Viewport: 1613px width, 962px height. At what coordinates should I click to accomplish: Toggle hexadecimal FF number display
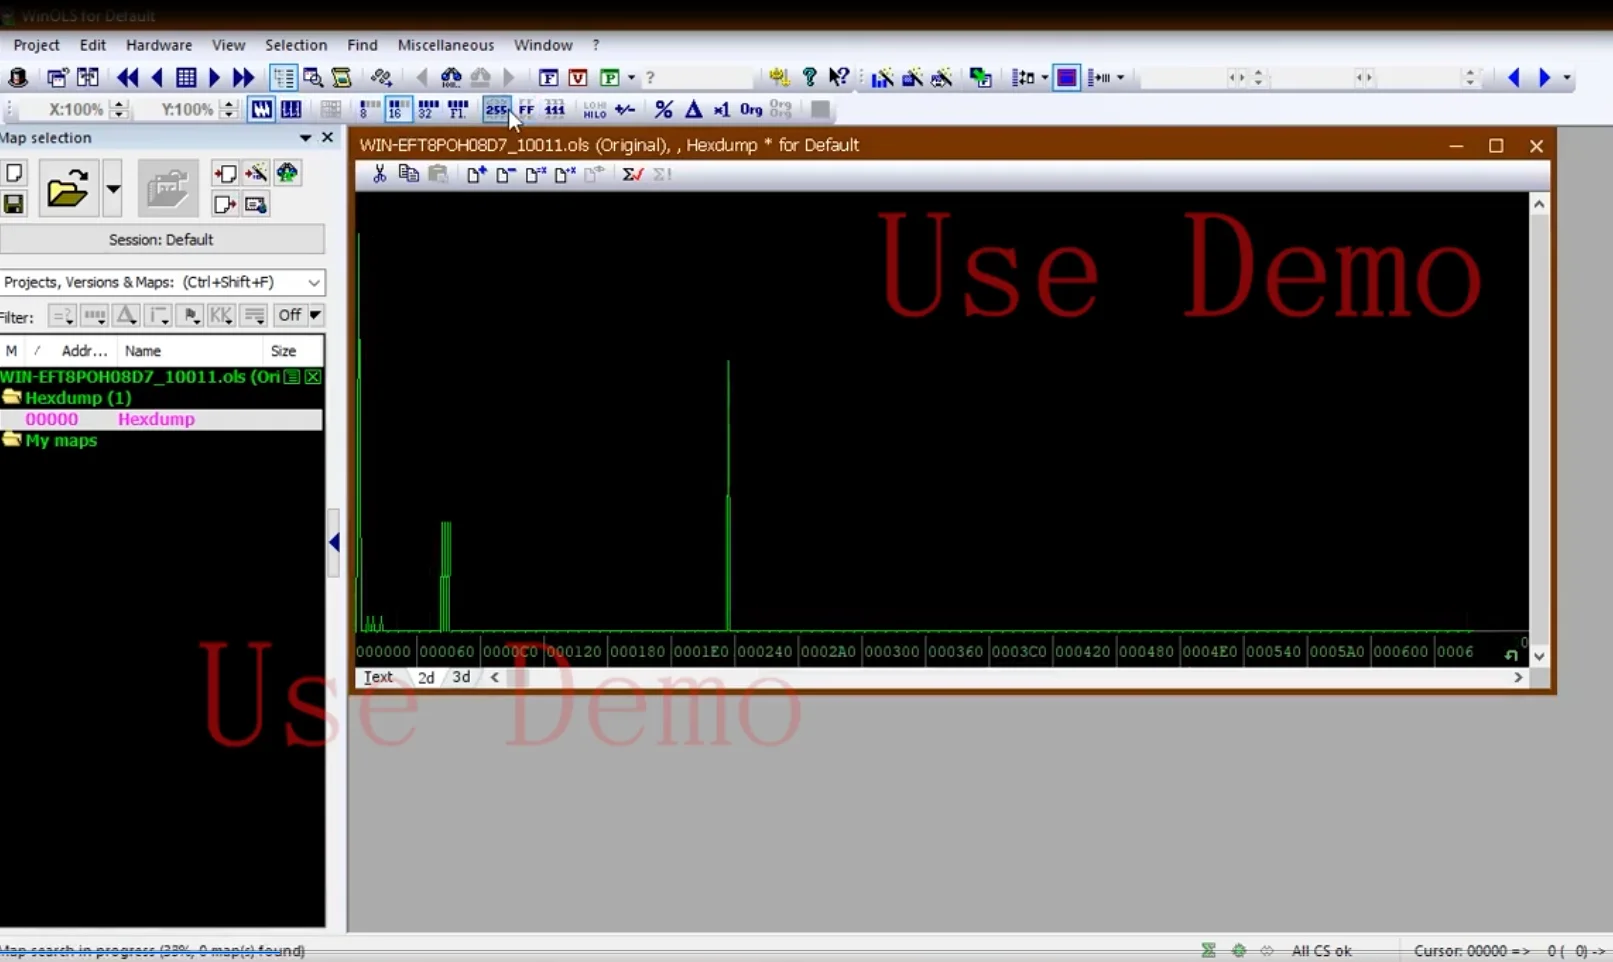(526, 109)
